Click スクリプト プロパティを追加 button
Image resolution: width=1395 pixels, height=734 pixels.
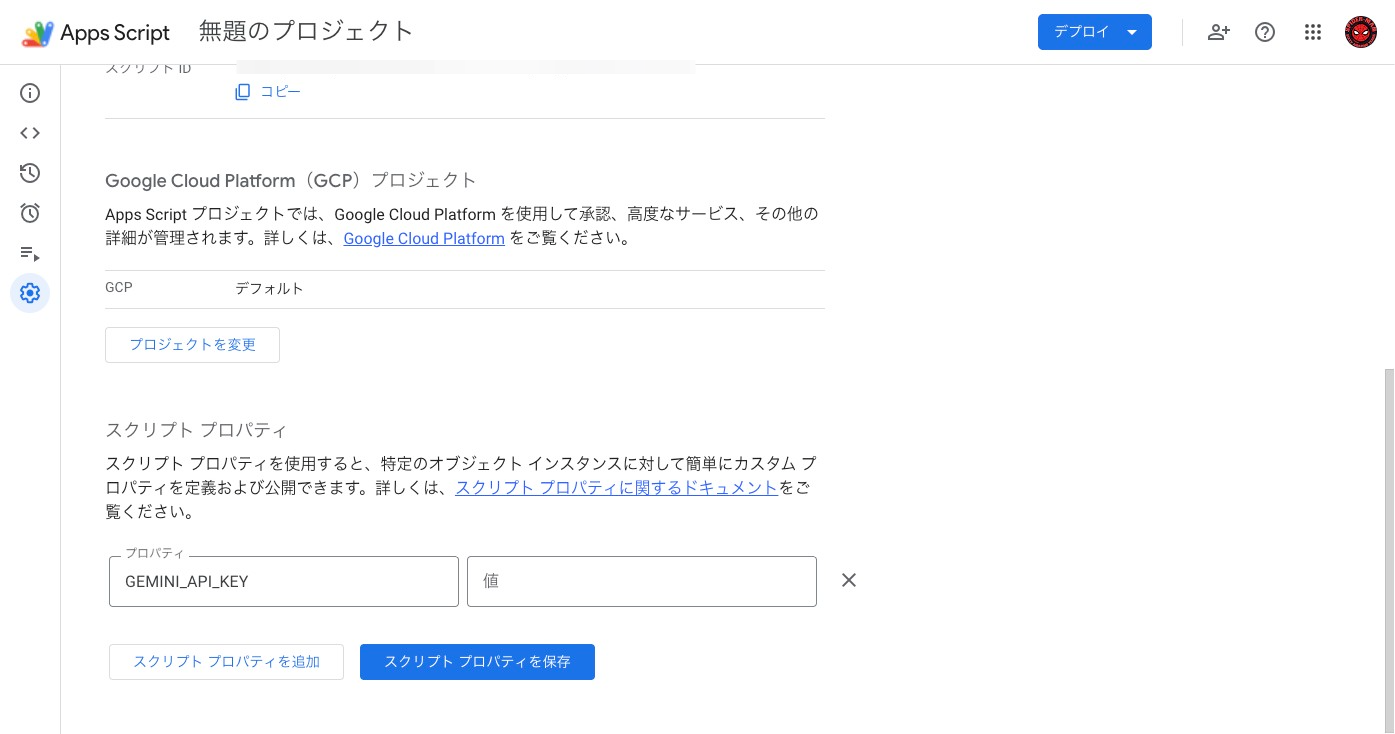click(x=226, y=662)
